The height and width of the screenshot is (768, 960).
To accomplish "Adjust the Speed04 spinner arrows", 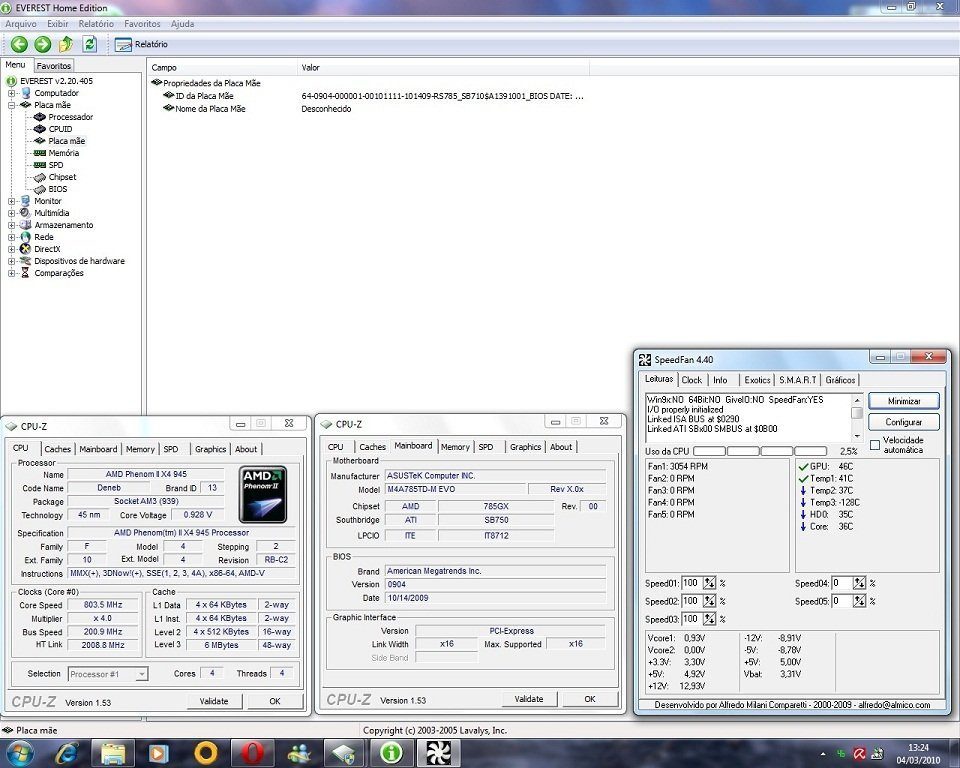I will pyautogui.click(x=860, y=584).
